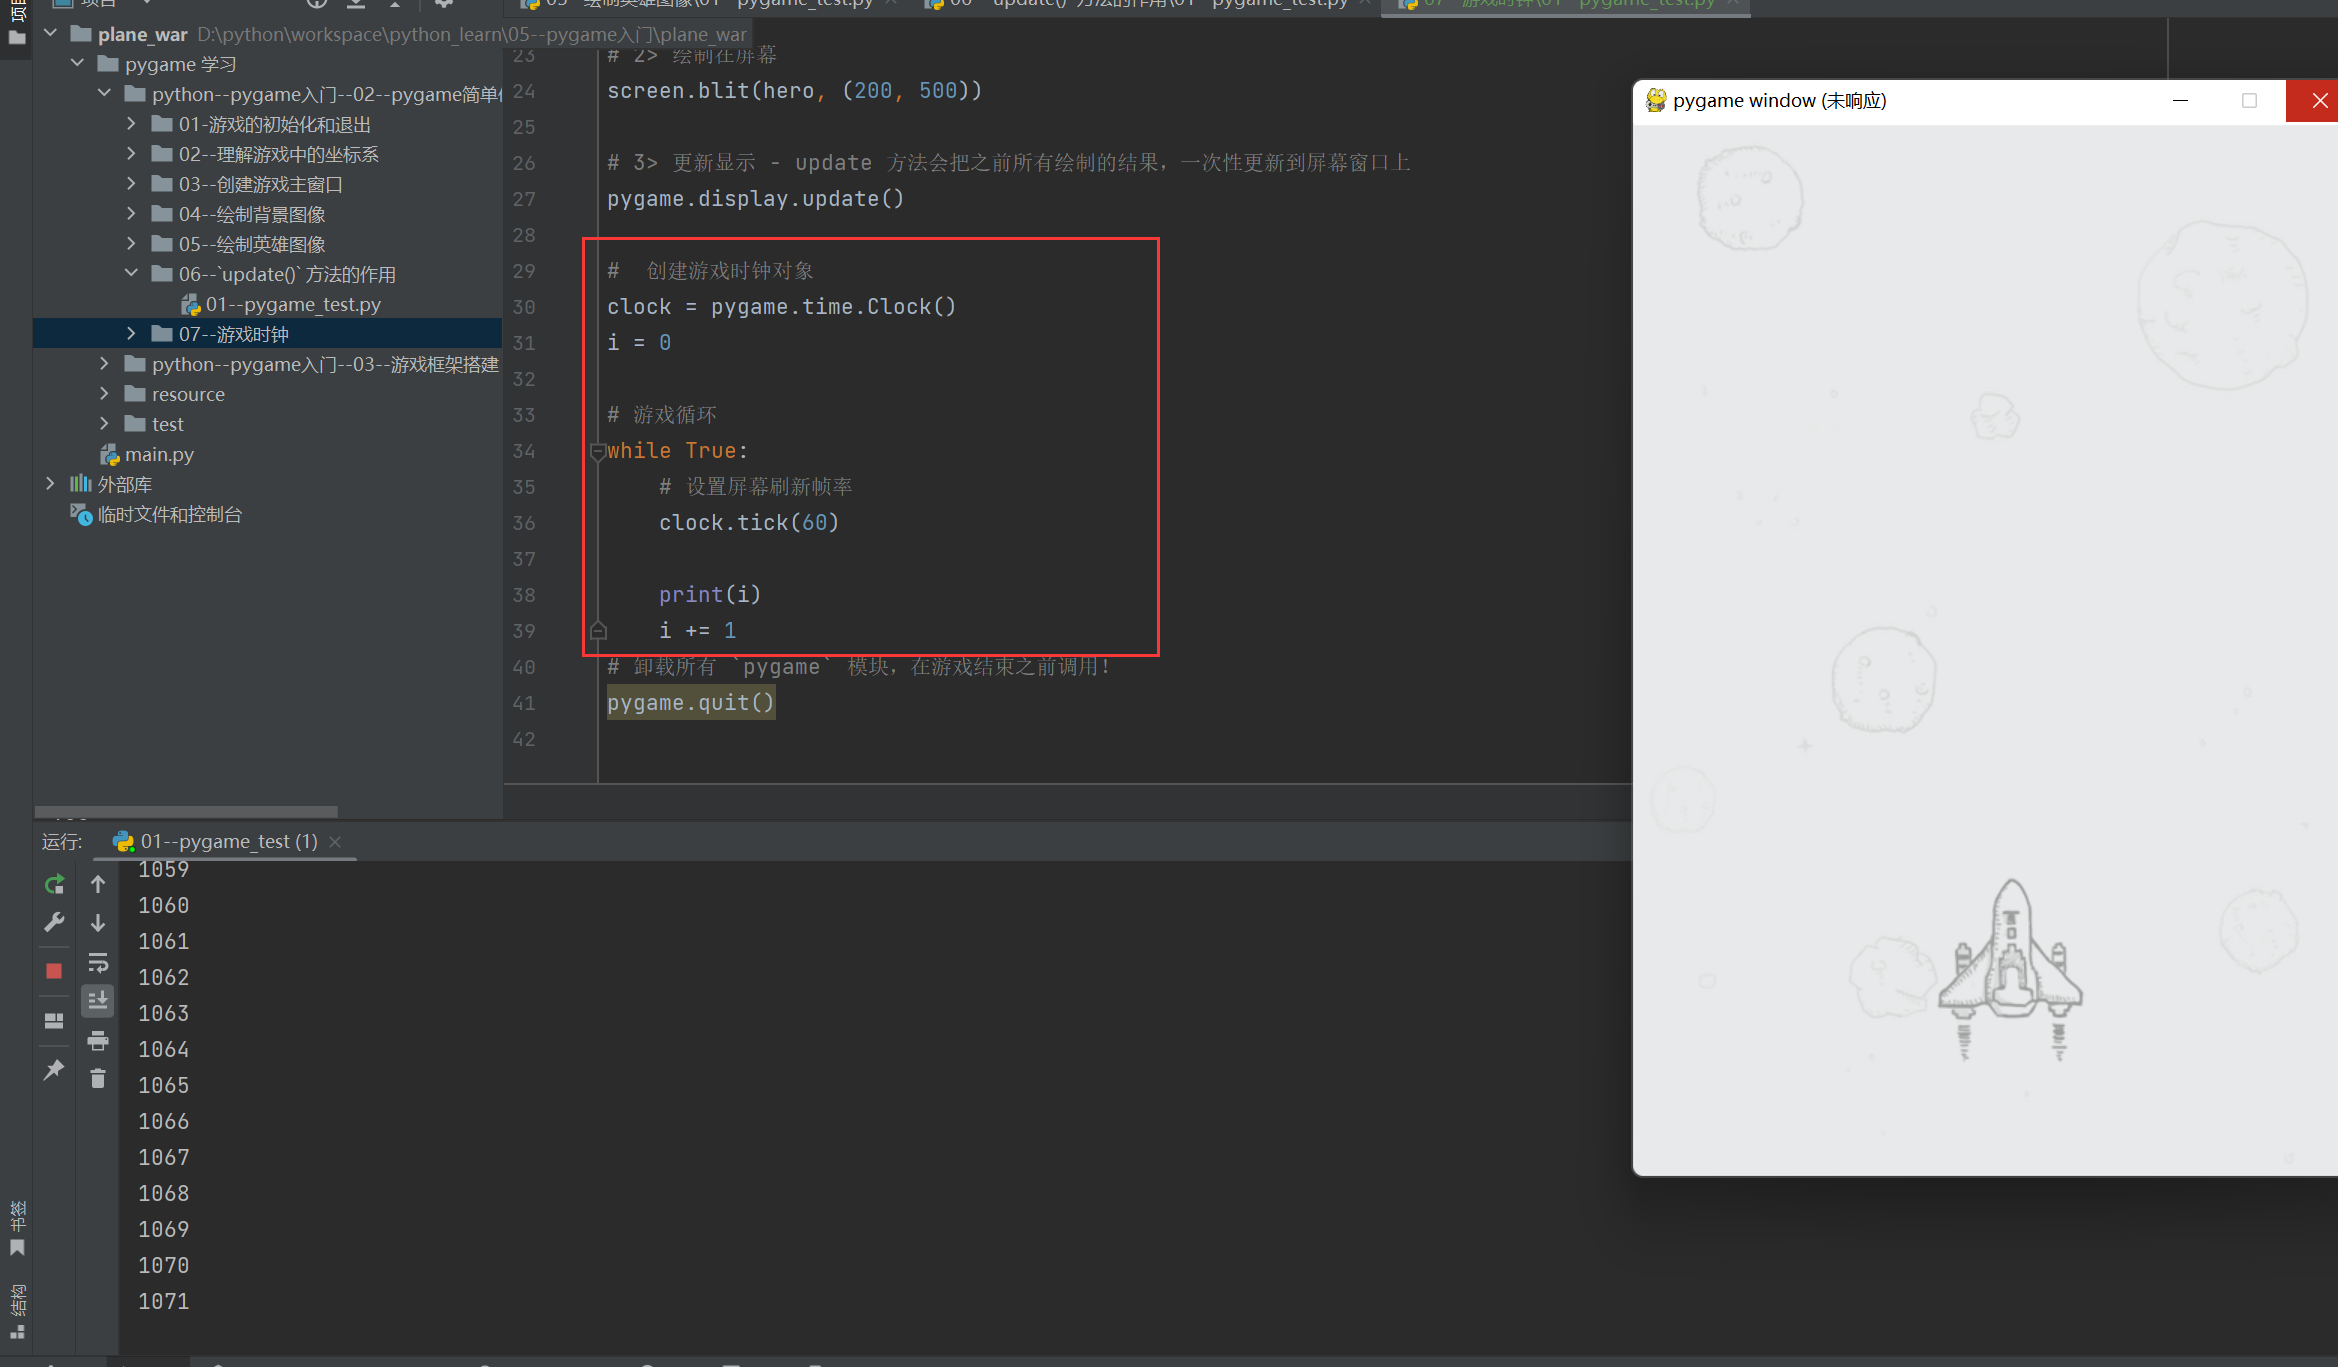
Task: Click on pygame.quit() code line
Action: pos(691,703)
